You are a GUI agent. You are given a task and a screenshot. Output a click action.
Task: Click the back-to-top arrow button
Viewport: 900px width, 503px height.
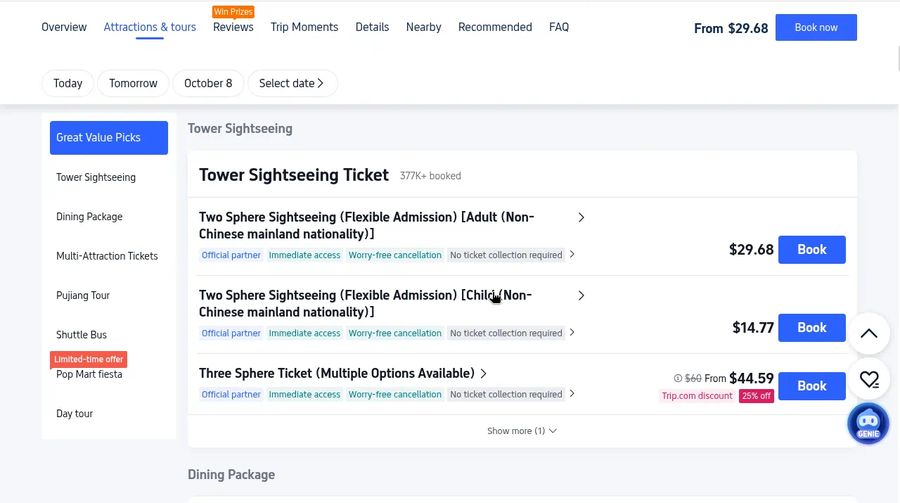[869, 334]
